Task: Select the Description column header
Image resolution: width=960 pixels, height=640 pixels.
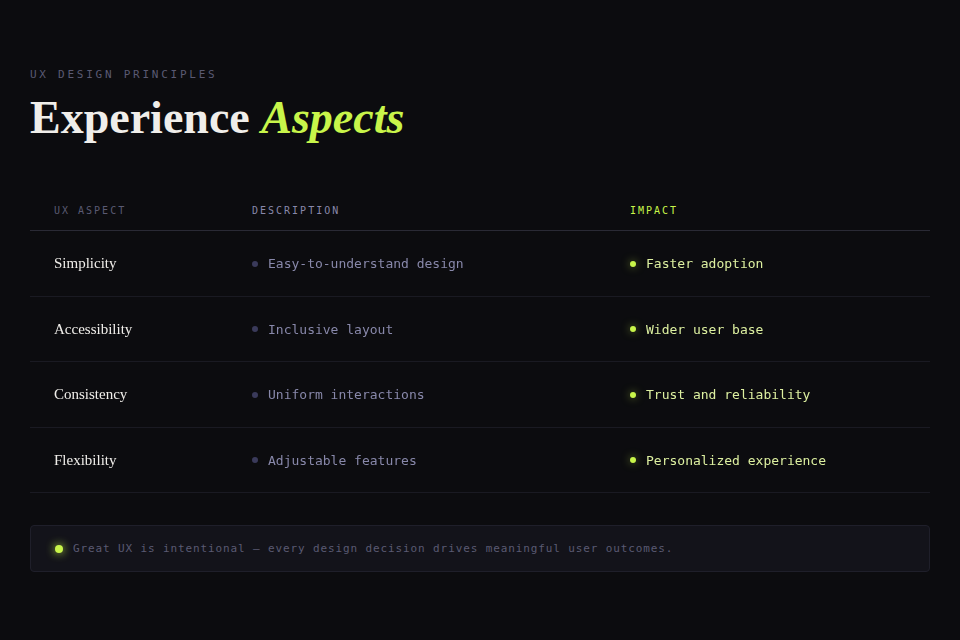Action: [x=296, y=211]
